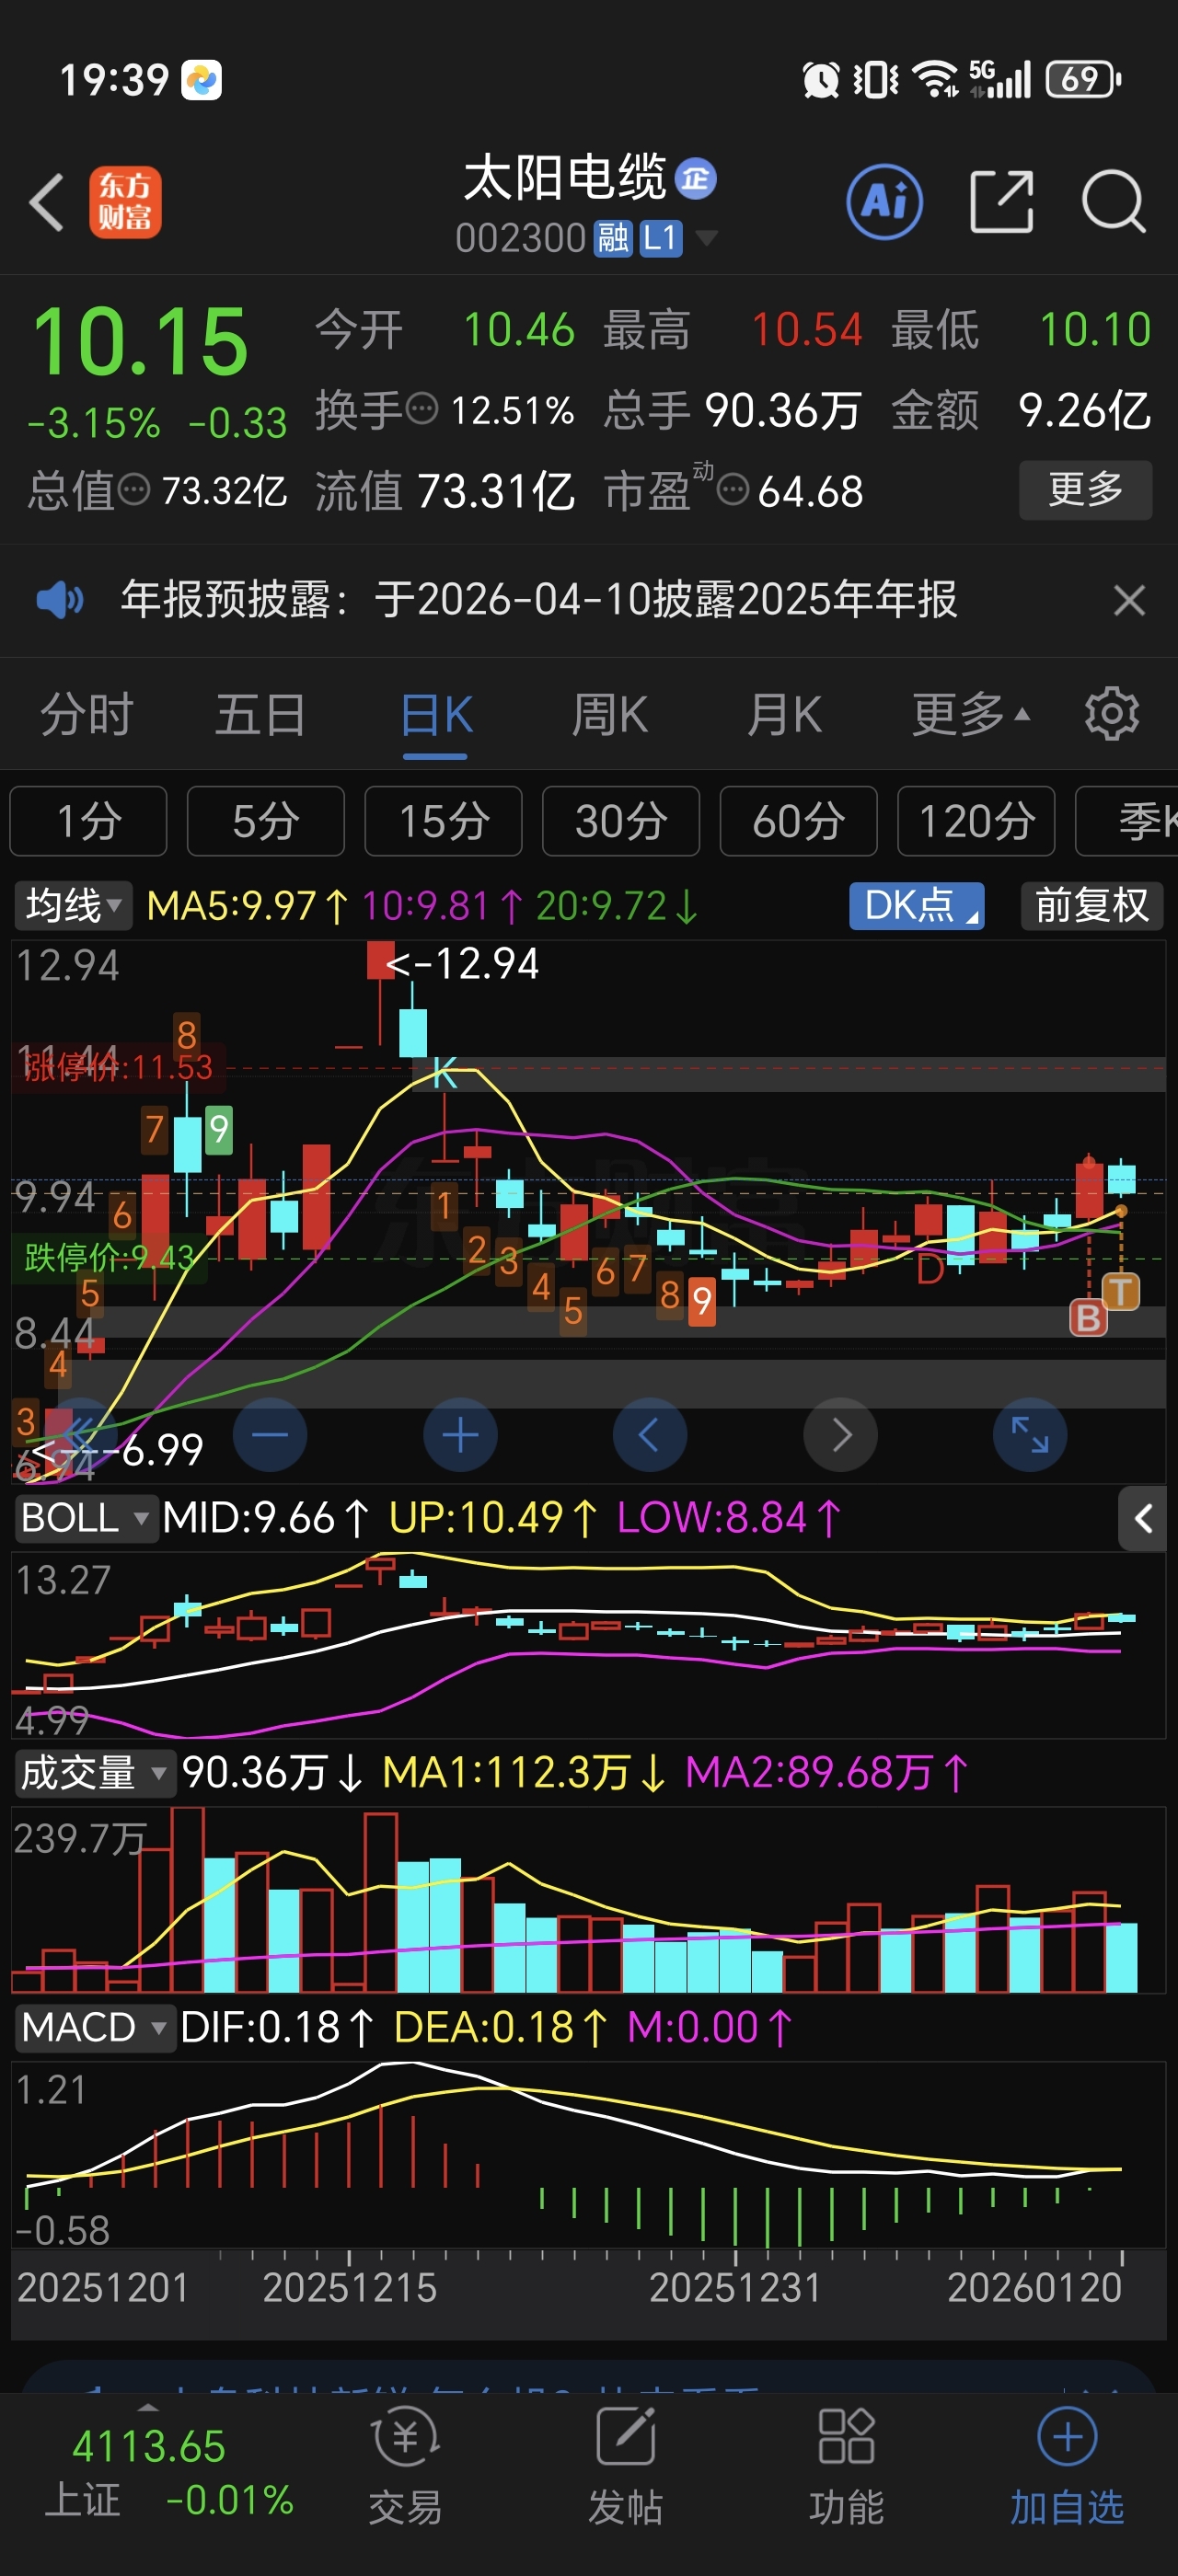
Task: Tap the 更多 quote details button
Action: (1085, 490)
